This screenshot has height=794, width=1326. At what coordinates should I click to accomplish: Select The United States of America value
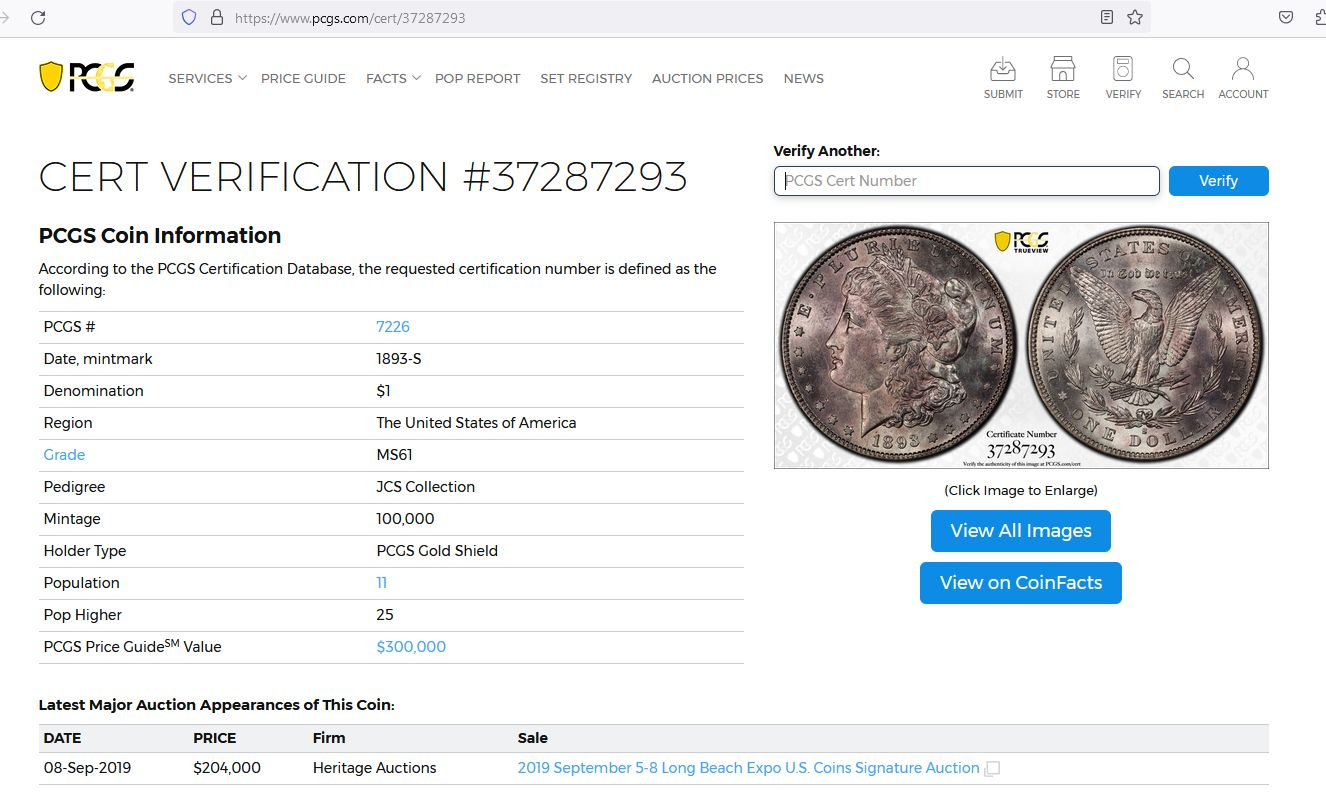pos(476,423)
